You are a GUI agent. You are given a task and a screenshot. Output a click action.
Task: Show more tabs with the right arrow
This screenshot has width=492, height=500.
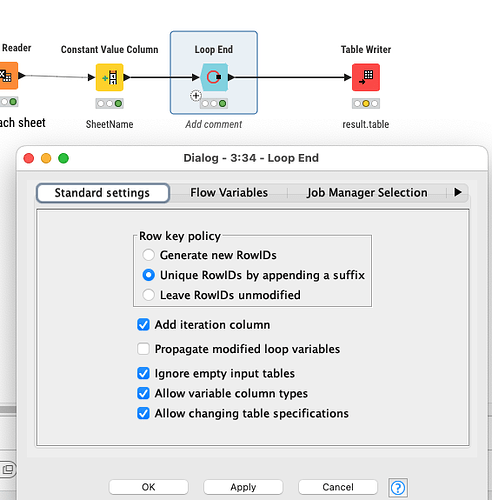(x=458, y=192)
